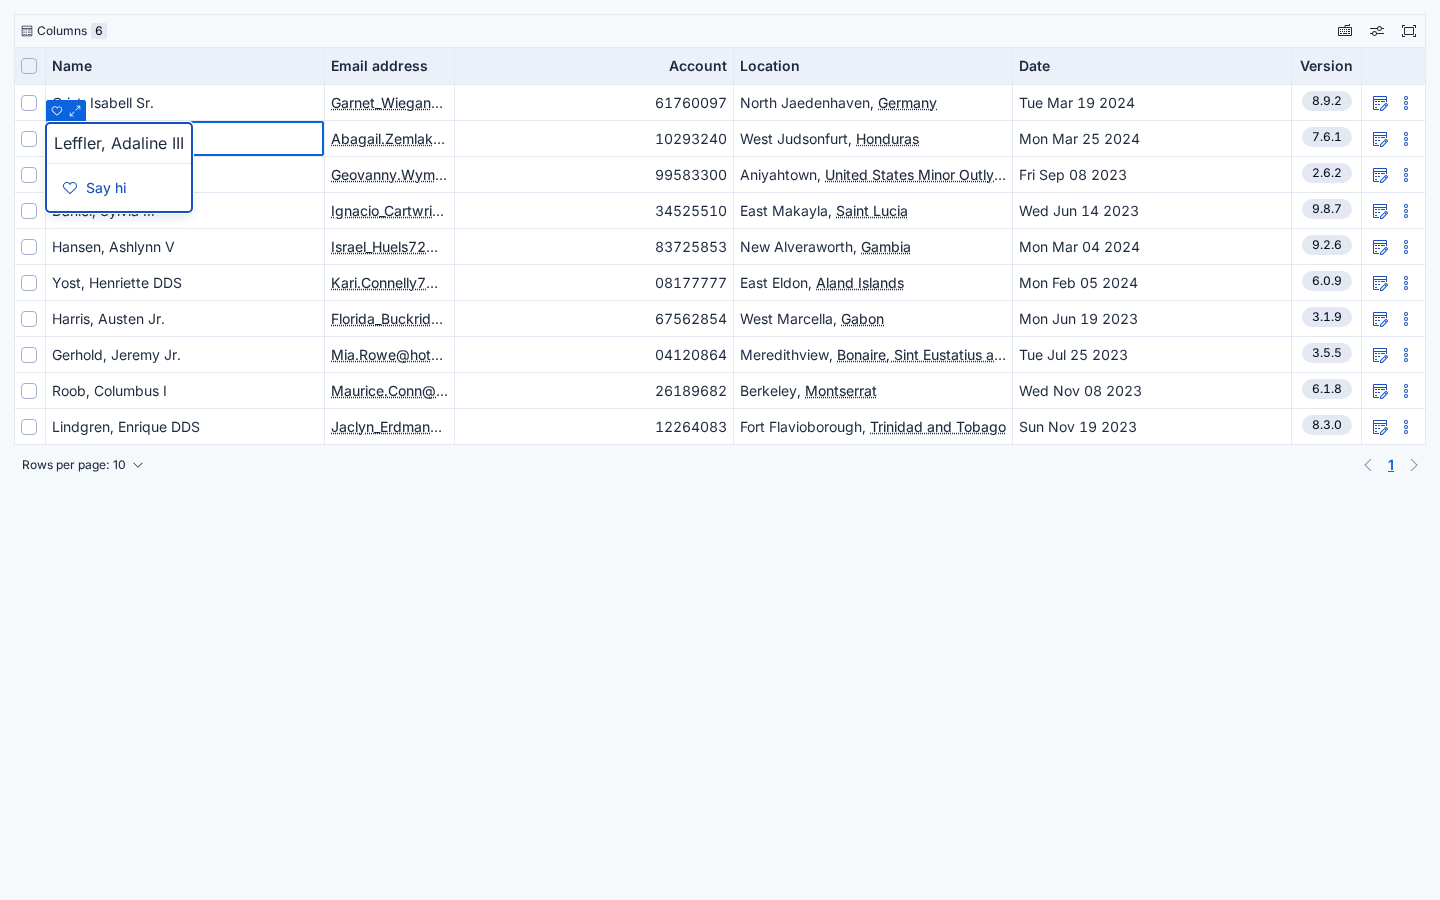Viewport: 1440px width, 900px height.
Task: Open more actions for version 9.8.7 row
Action: click(x=1406, y=211)
